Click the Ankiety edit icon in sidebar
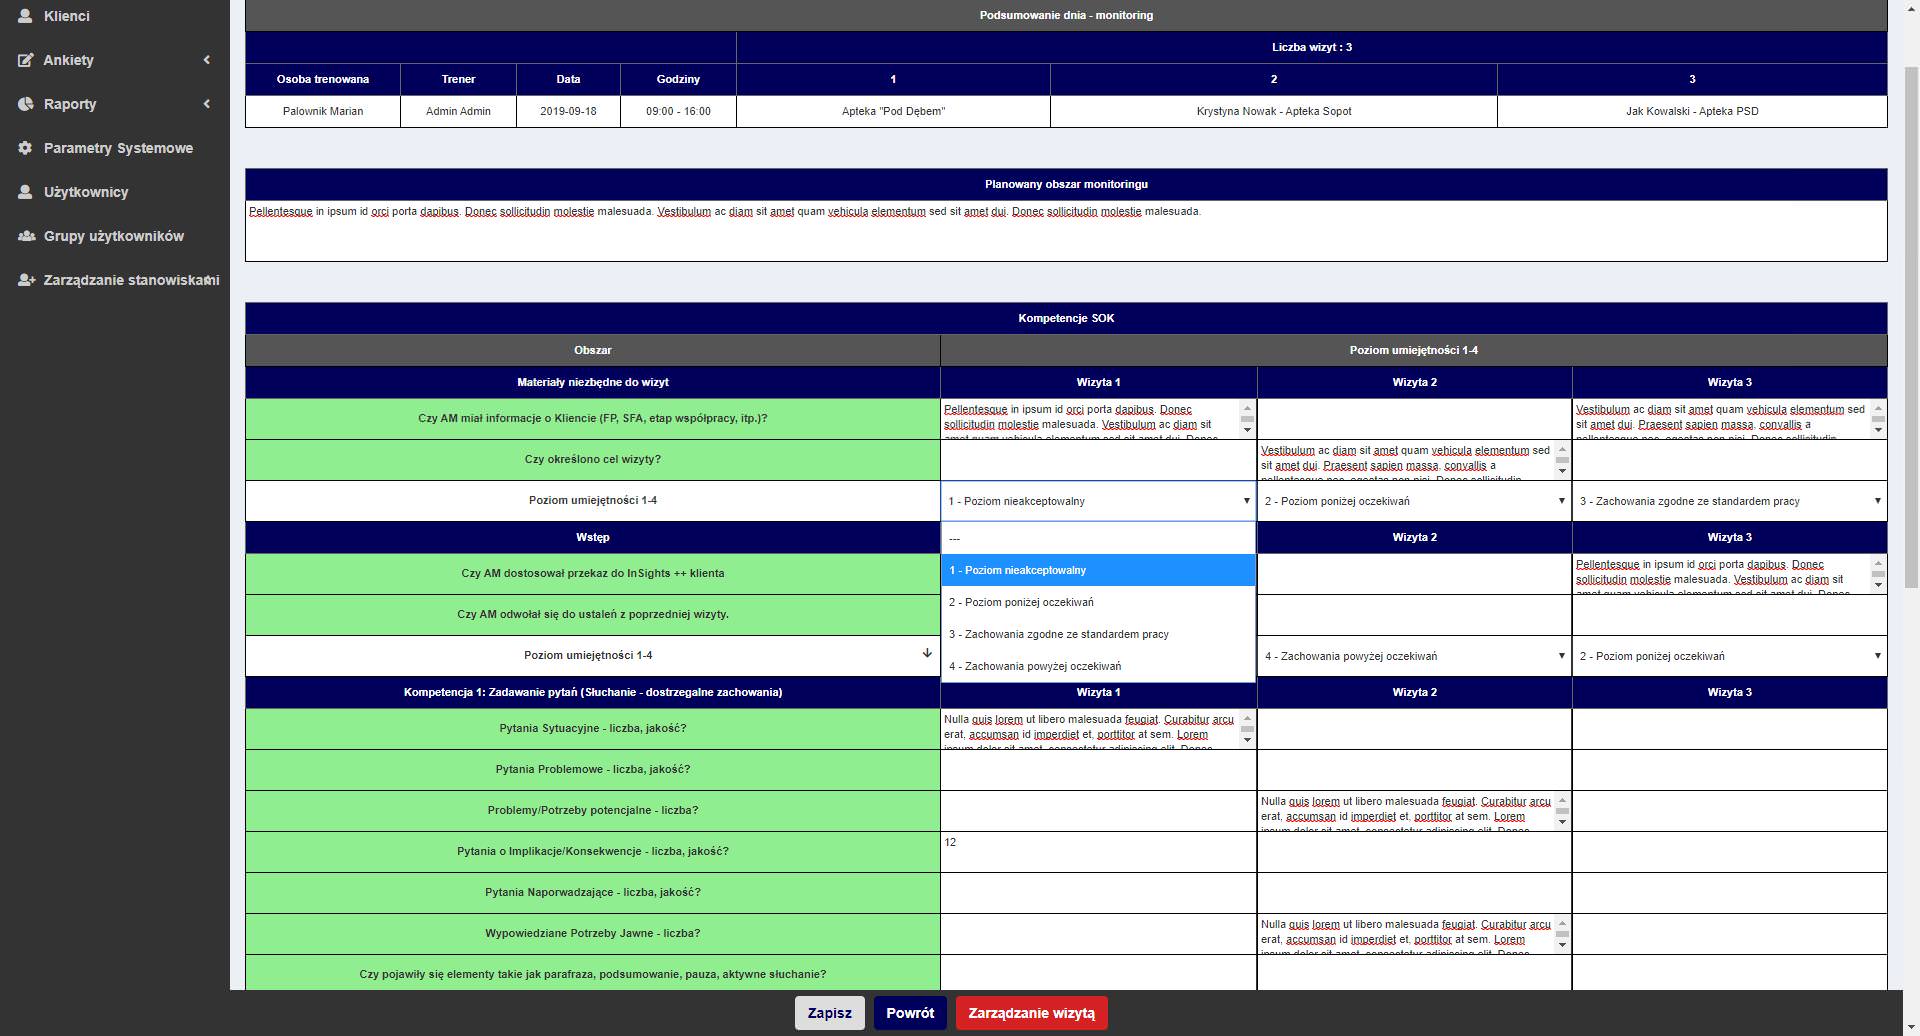The width and height of the screenshot is (1920, 1036). [x=26, y=60]
